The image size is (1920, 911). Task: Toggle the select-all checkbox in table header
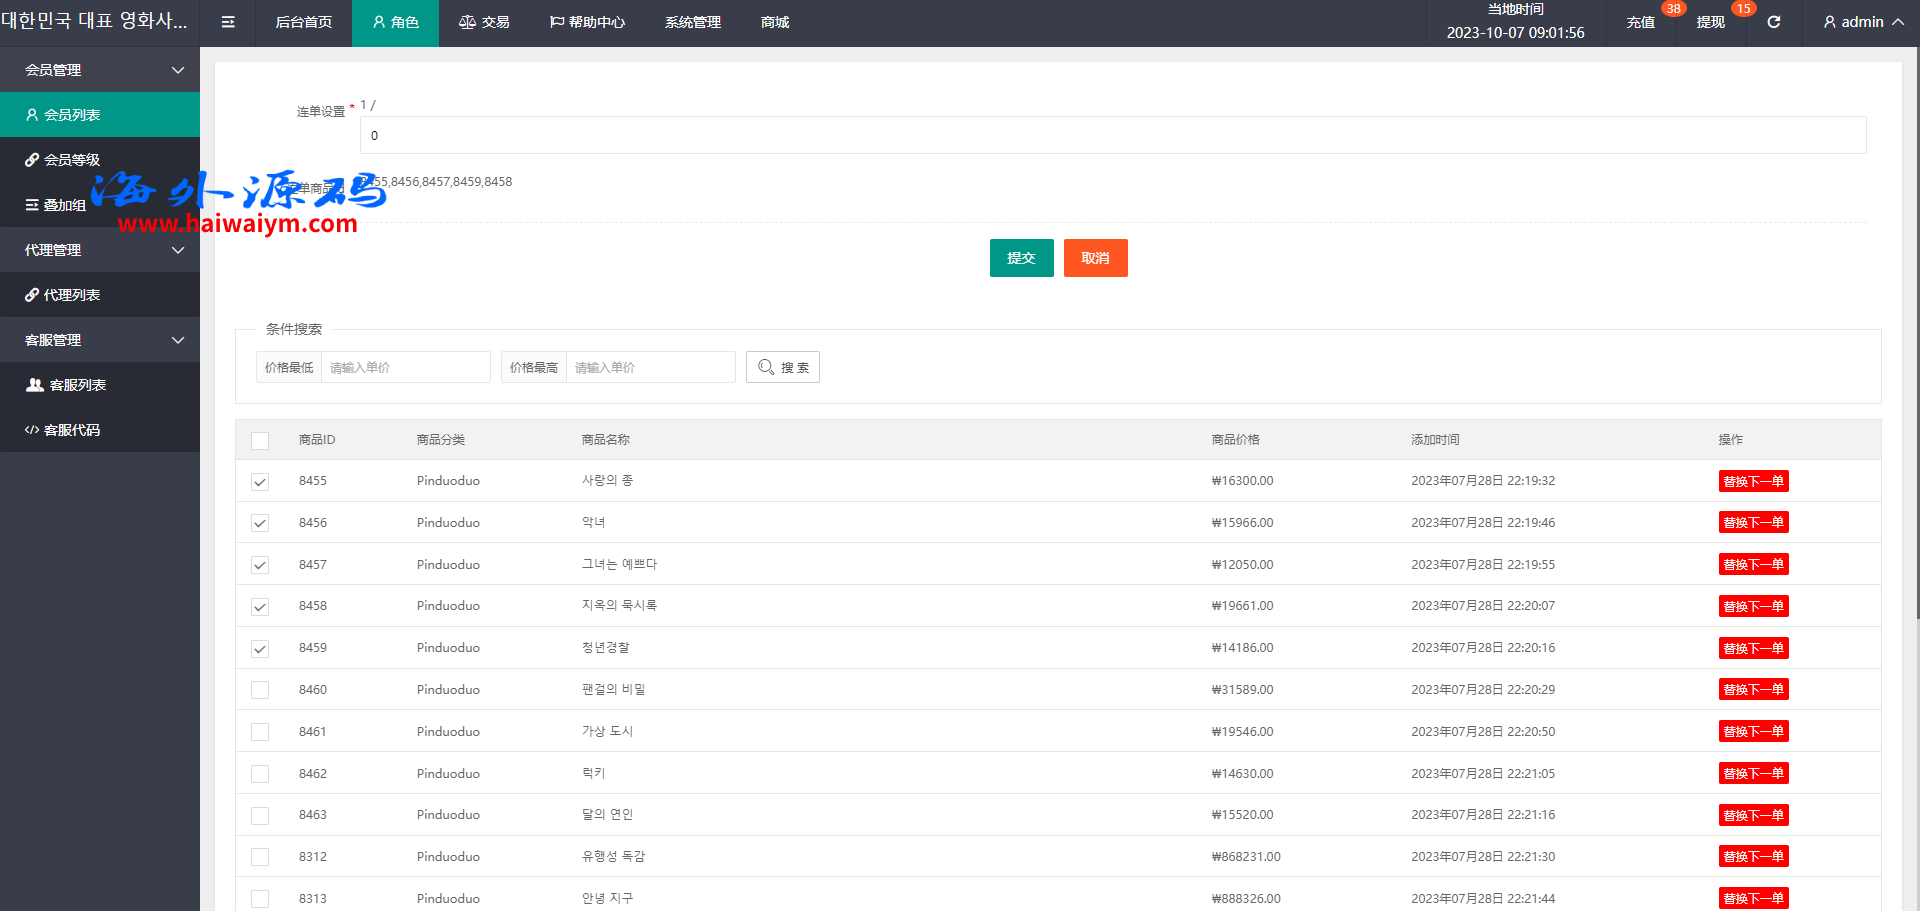260,441
